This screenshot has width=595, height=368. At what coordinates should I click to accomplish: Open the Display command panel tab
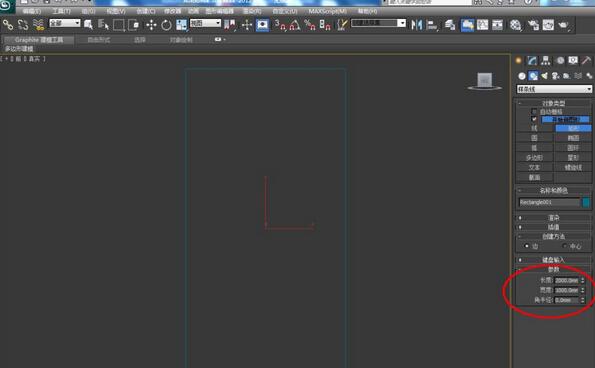click(x=573, y=60)
